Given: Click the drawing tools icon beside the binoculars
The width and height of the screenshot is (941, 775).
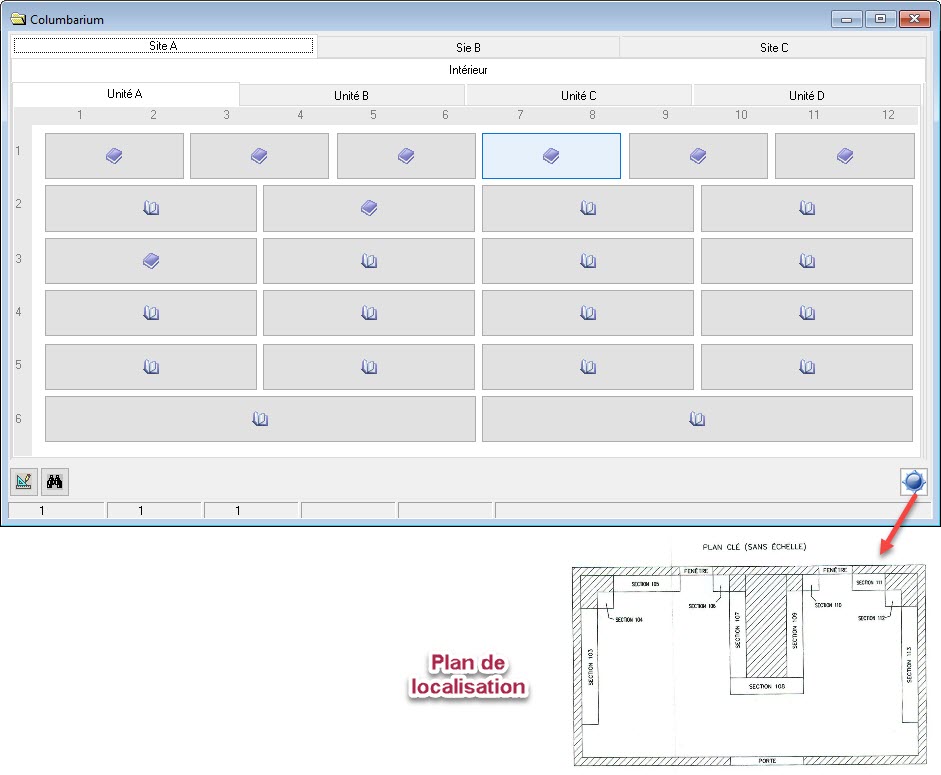Looking at the screenshot, I should pyautogui.click(x=24, y=482).
